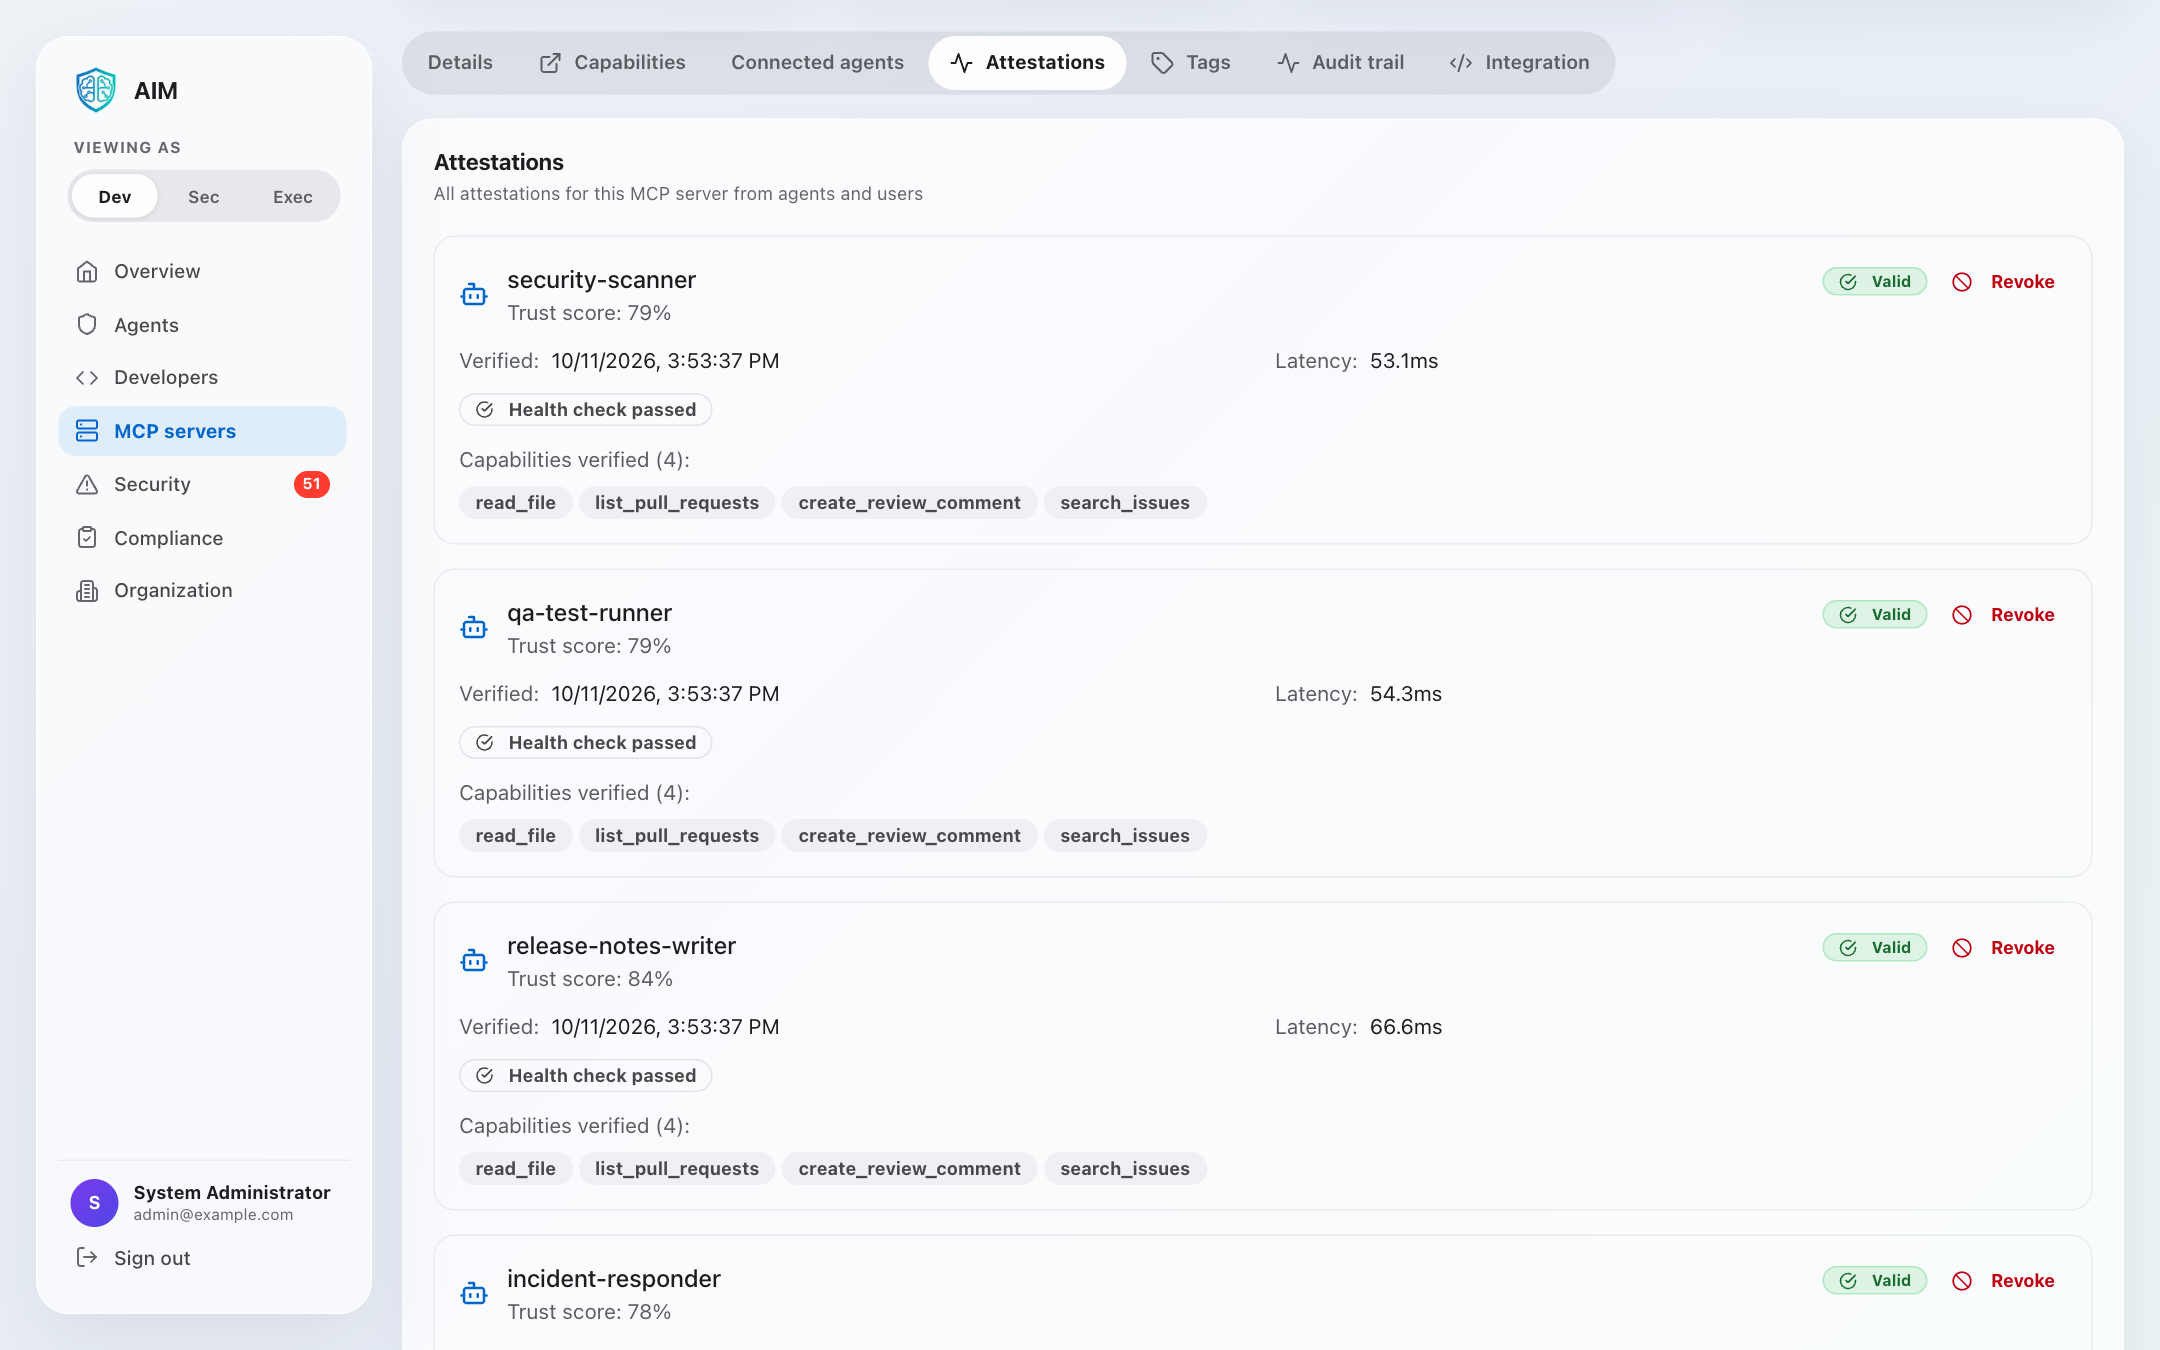The height and width of the screenshot is (1350, 2160).
Task: Click the Overview home icon
Action: click(x=87, y=271)
